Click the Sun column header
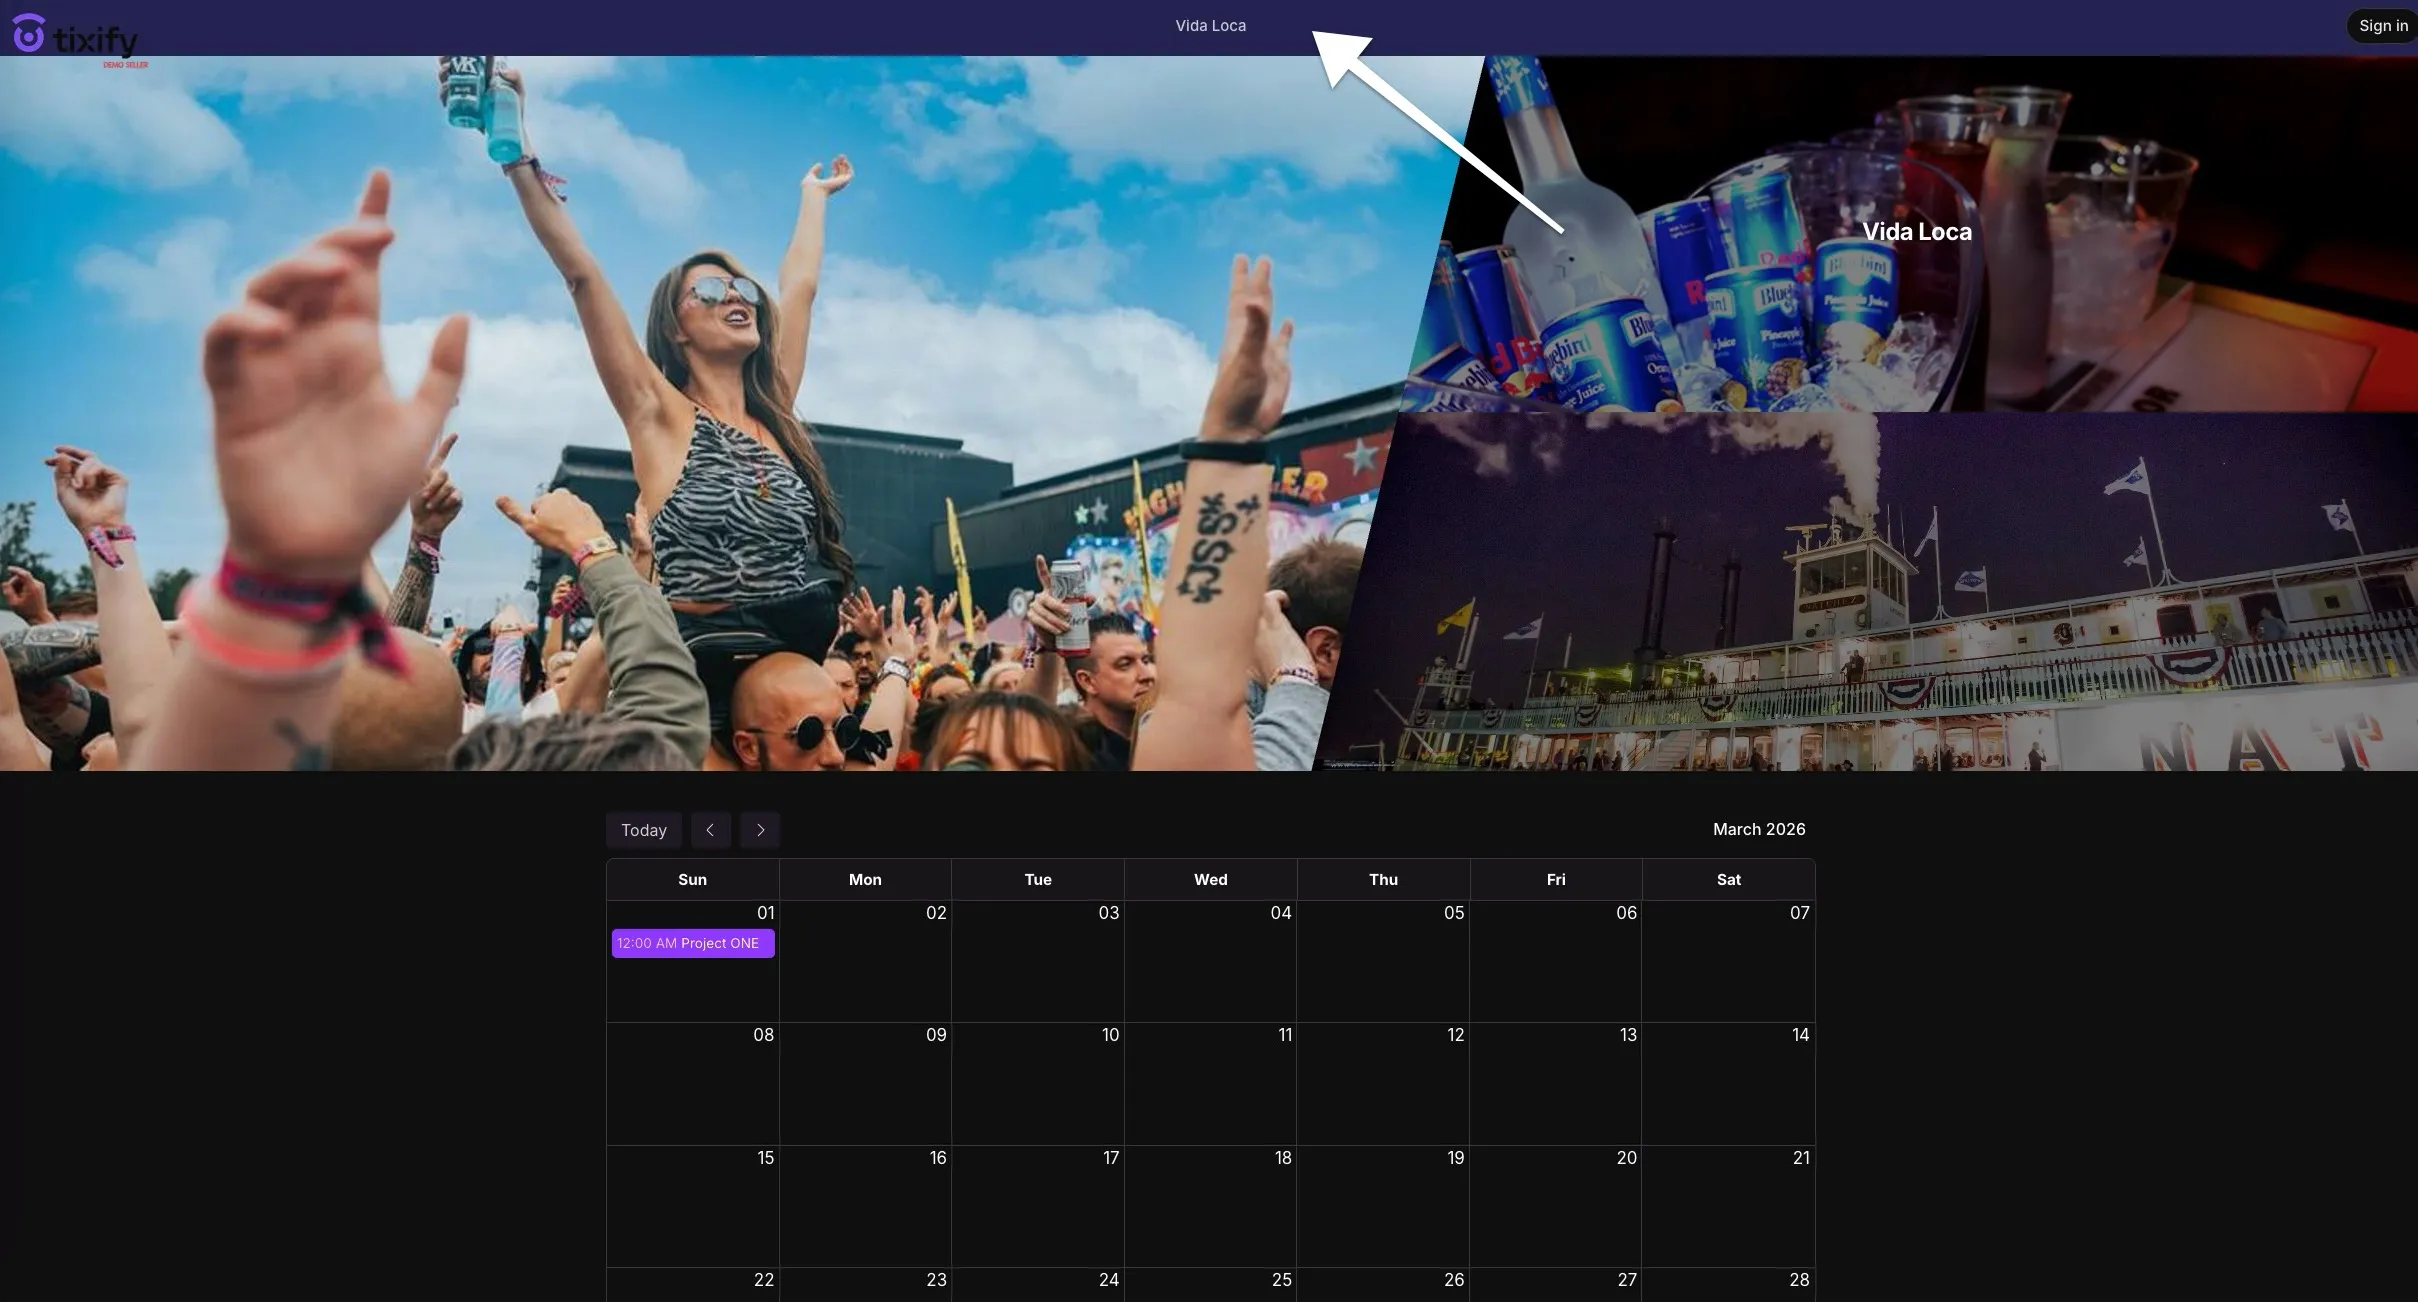Image resolution: width=2418 pixels, height=1302 pixels. (693, 880)
